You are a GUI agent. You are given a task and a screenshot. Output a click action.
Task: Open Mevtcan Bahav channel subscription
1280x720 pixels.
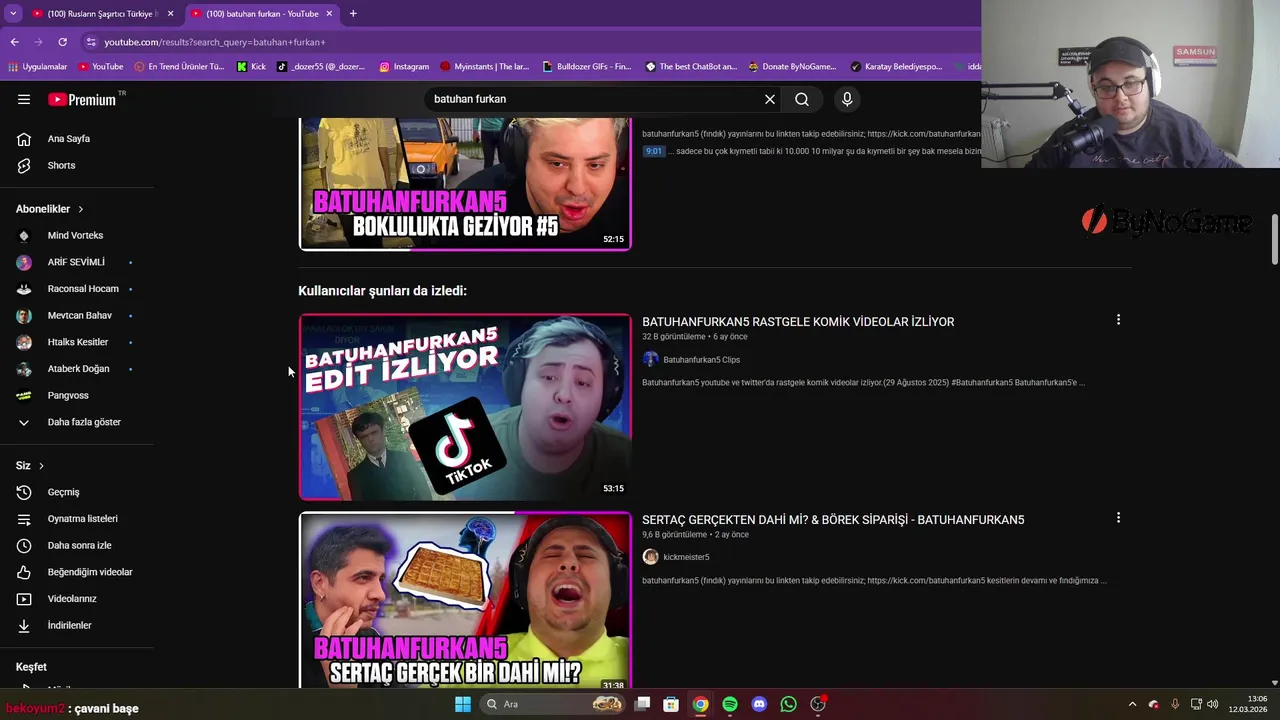pos(77,315)
